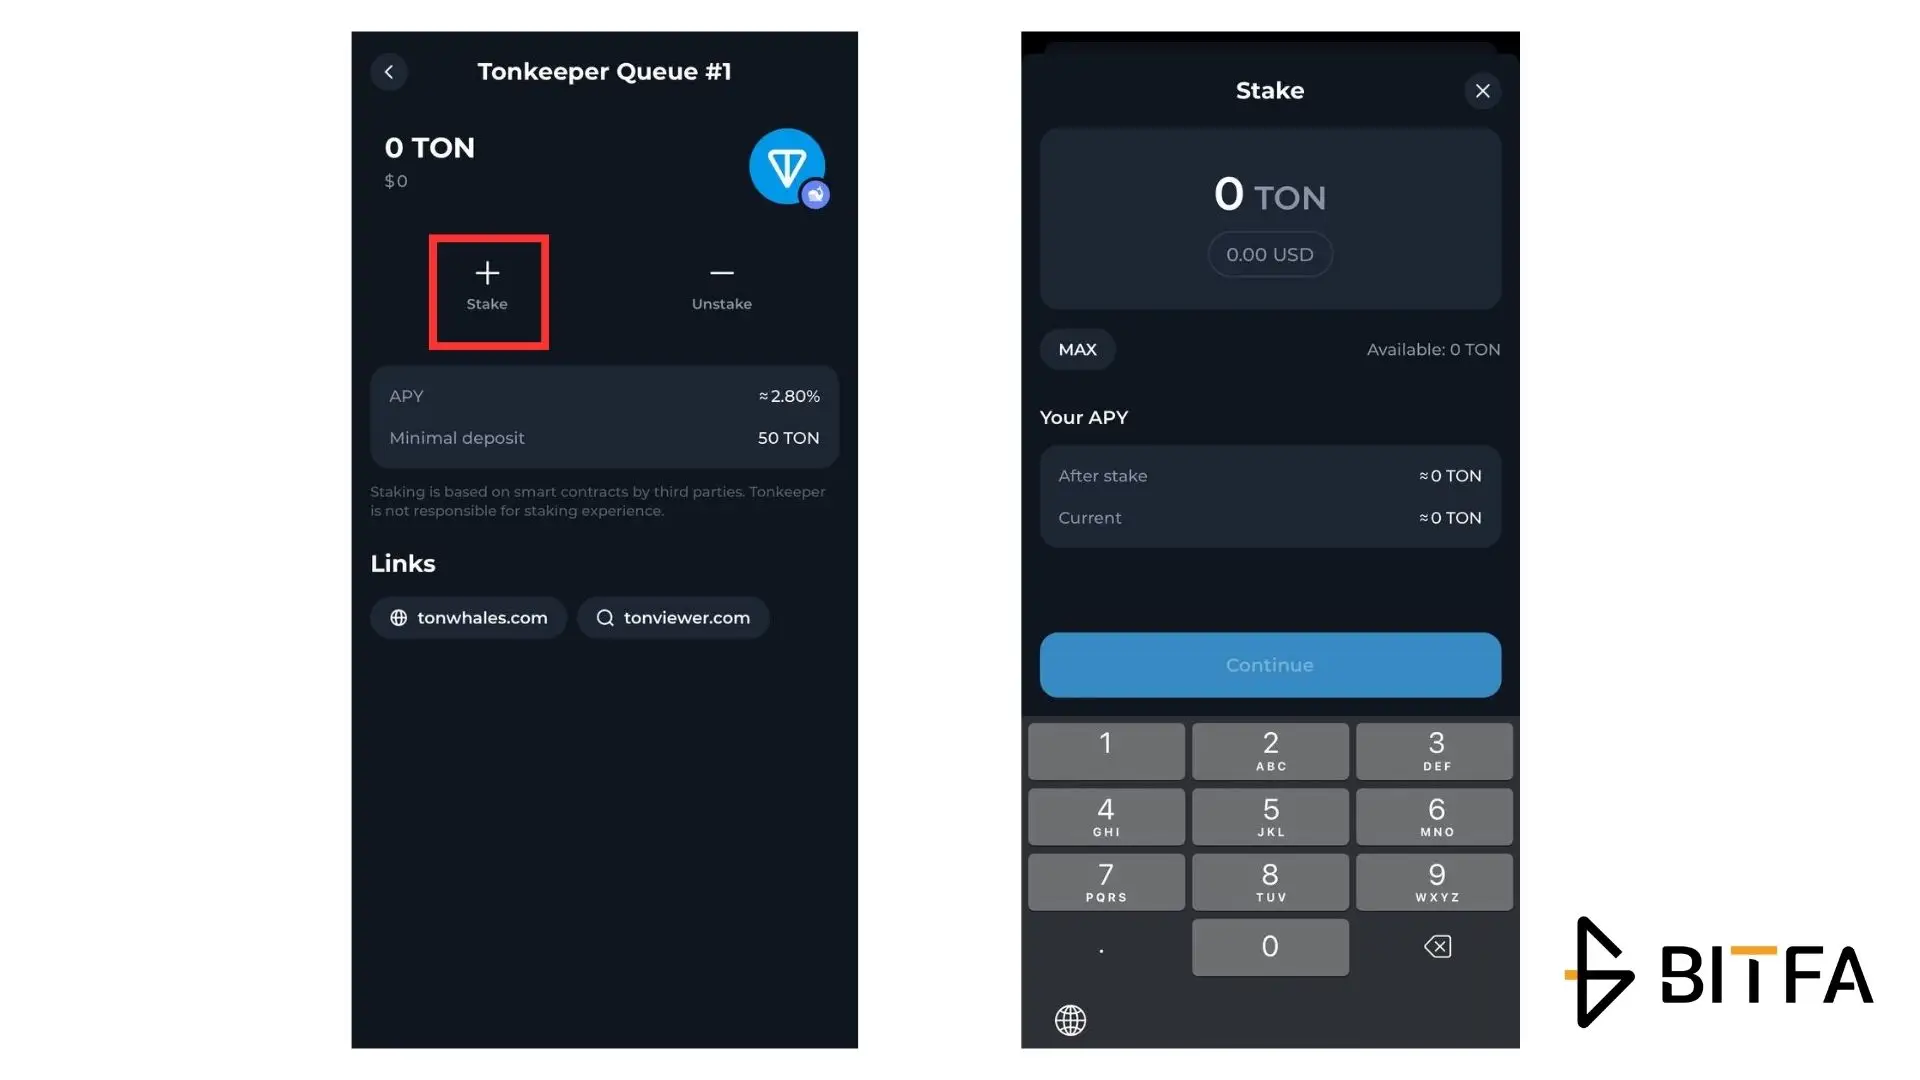Click the MAX button for available TON
1920x1080 pixels.
(x=1077, y=348)
